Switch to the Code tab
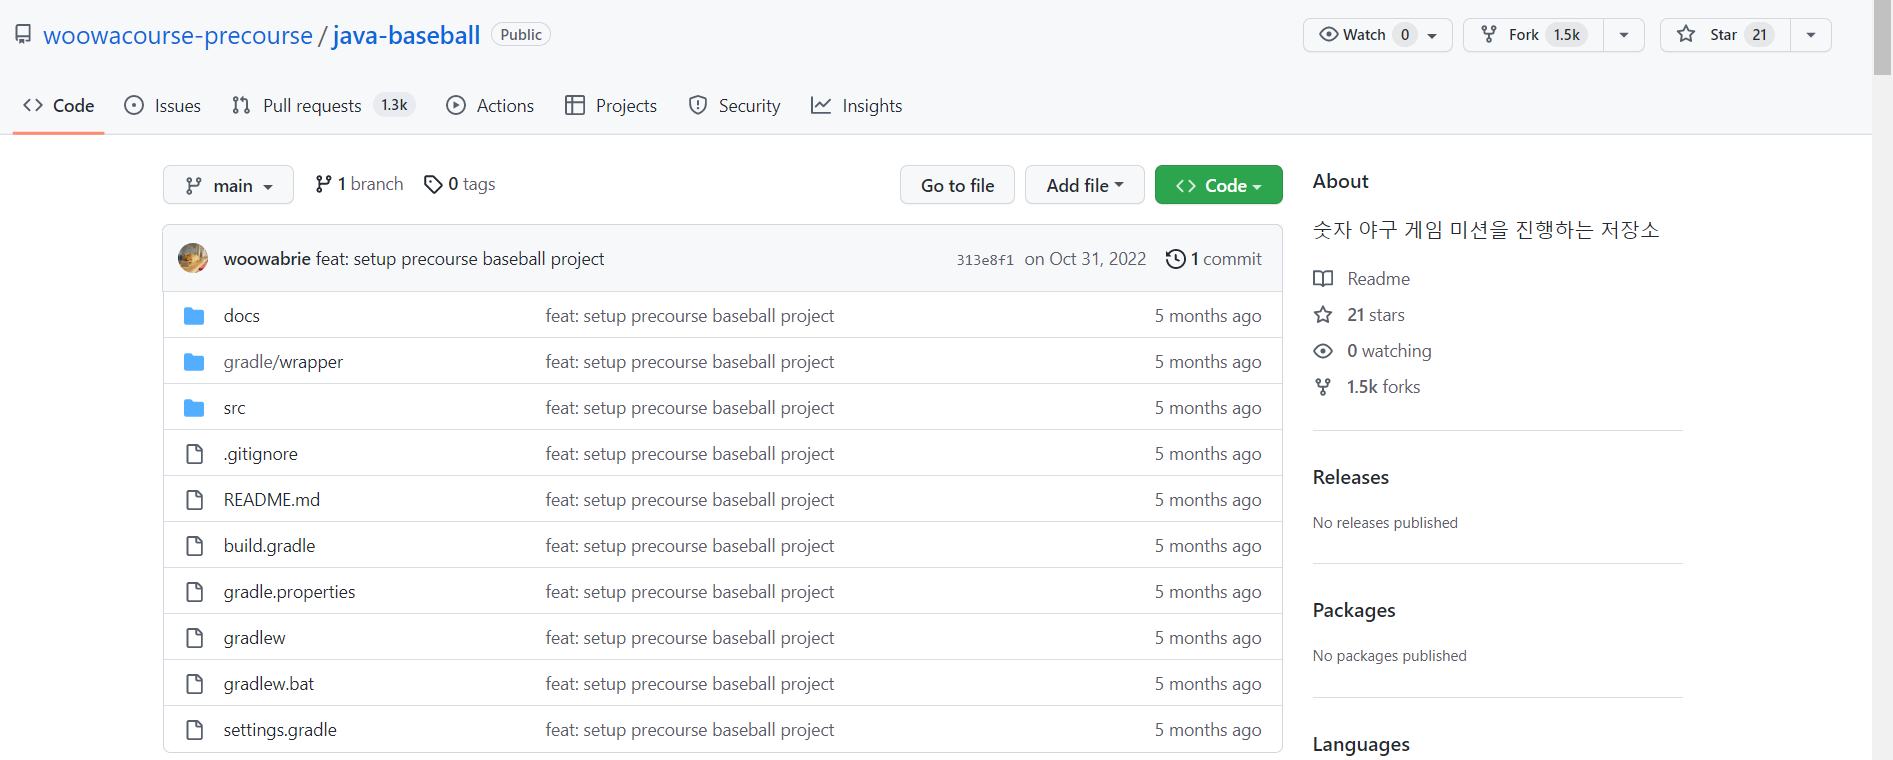 [59, 106]
